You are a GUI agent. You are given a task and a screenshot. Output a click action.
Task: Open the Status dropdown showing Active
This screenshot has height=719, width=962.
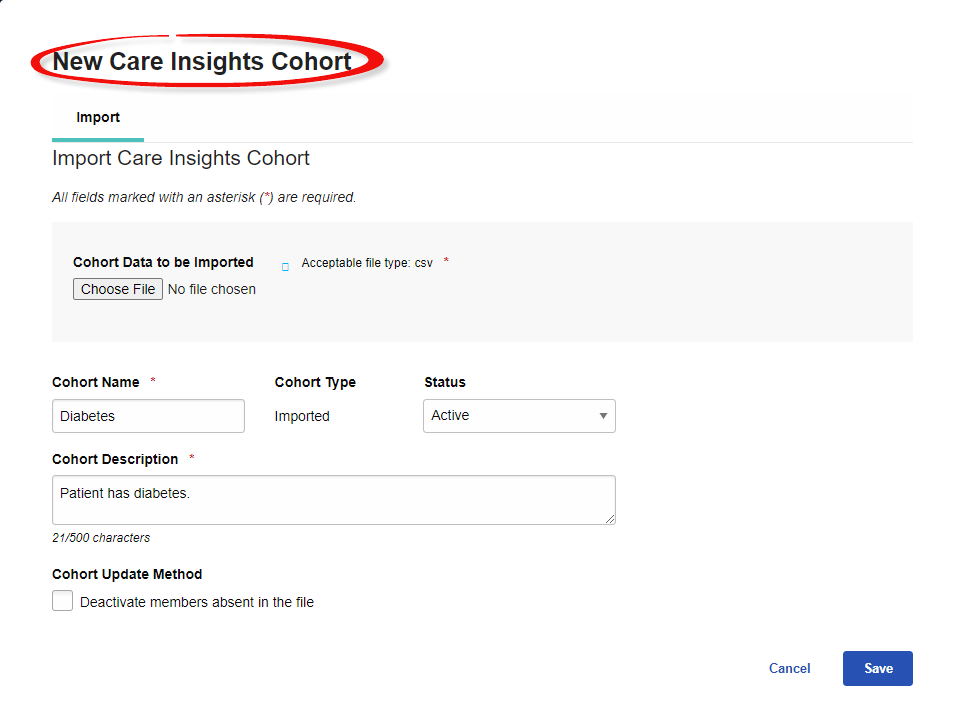[x=519, y=416]
